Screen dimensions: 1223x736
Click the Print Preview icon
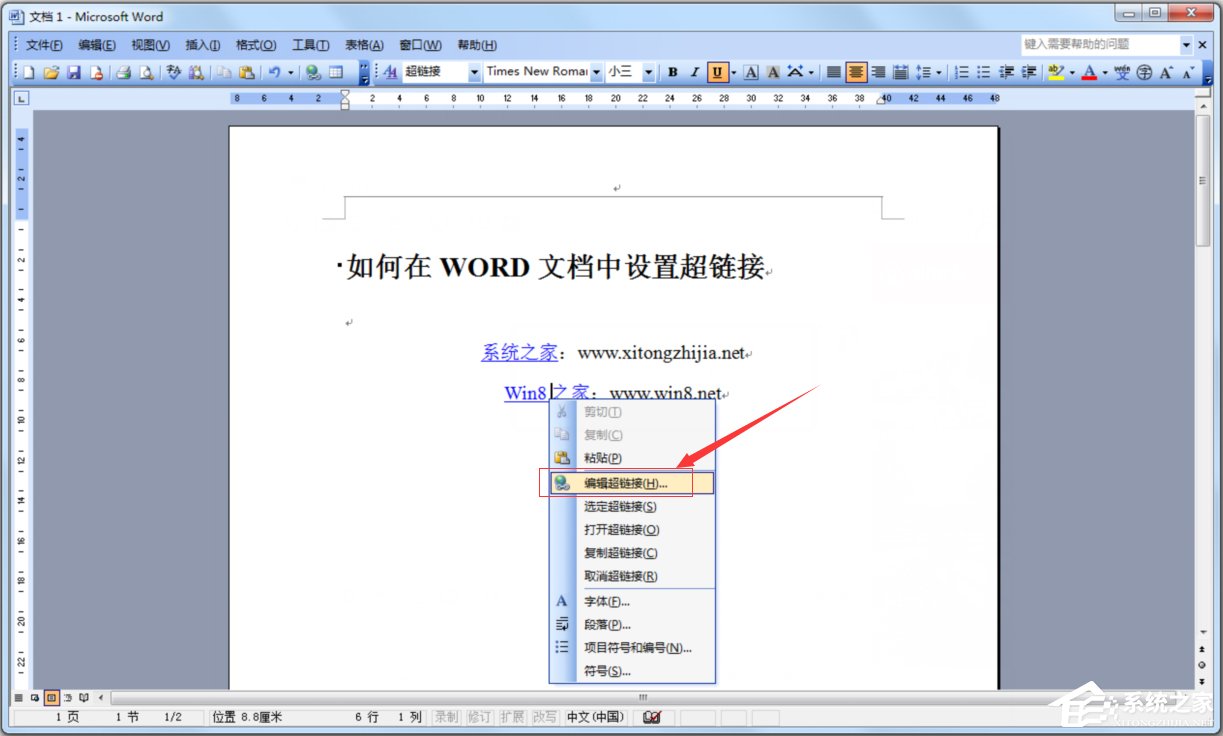click(146, 71)
